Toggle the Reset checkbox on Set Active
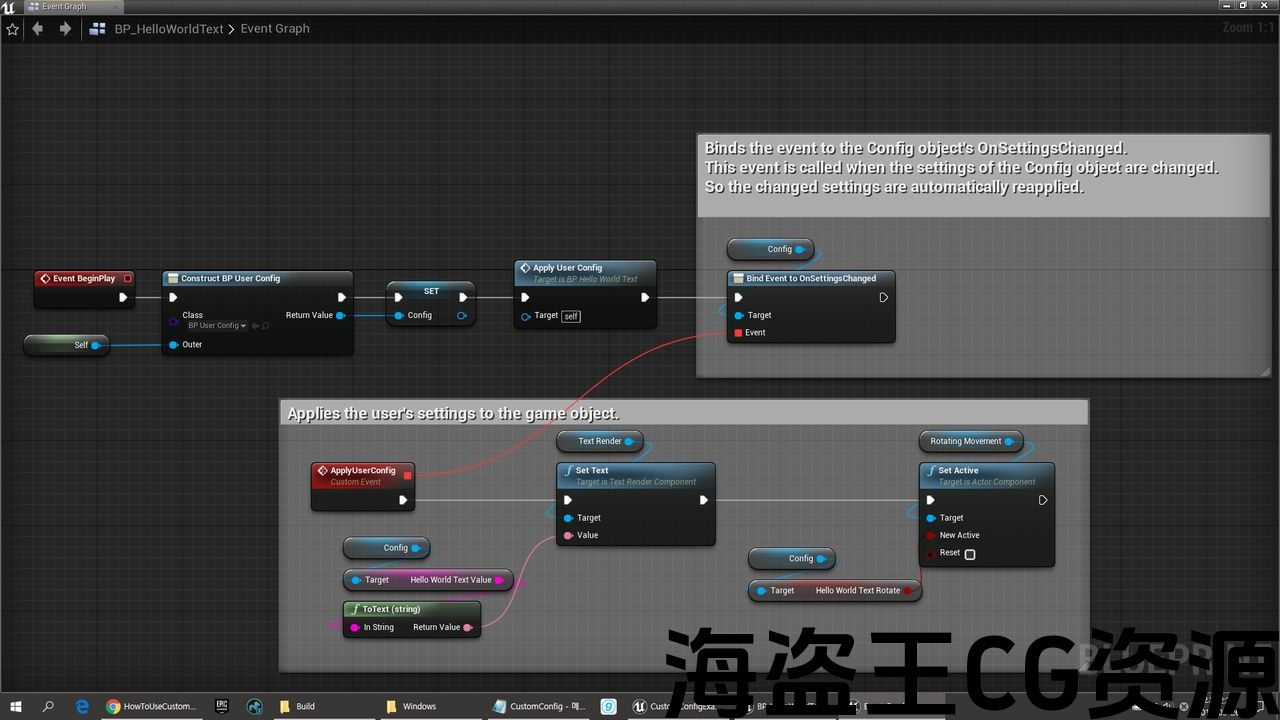The width and height of the screenshot is (1280, 720). tap(970, 554)
